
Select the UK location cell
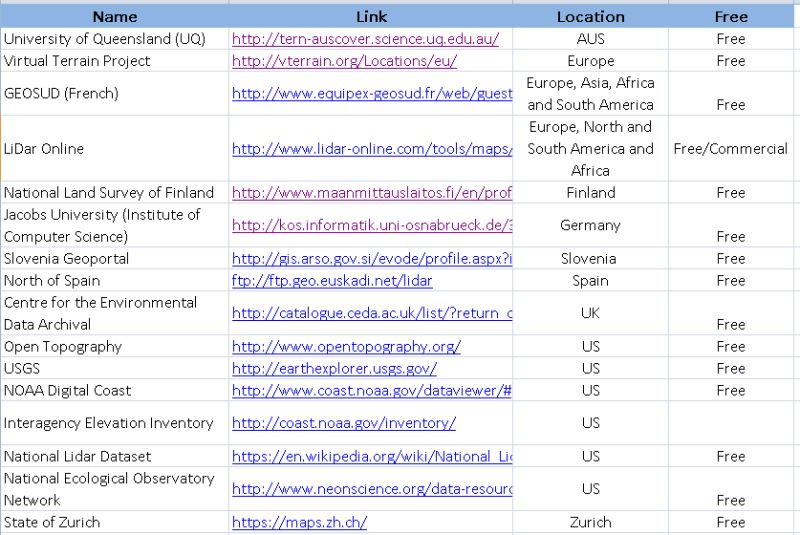click(590, 313)
